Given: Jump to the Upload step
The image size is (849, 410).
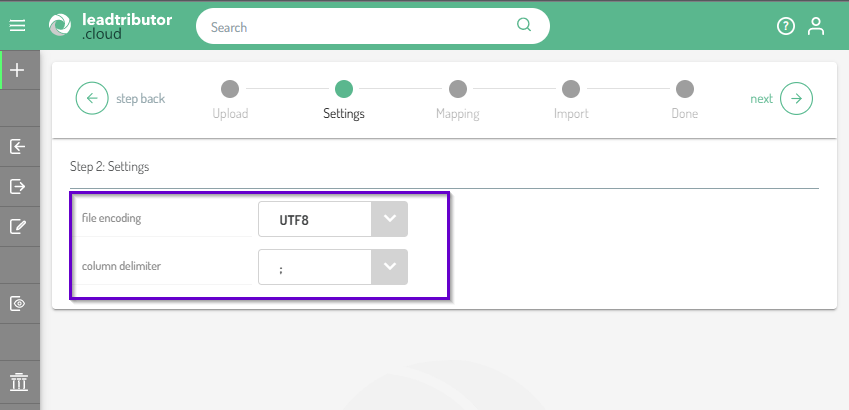Looking at the screenshot, I should tap(230, 89).
